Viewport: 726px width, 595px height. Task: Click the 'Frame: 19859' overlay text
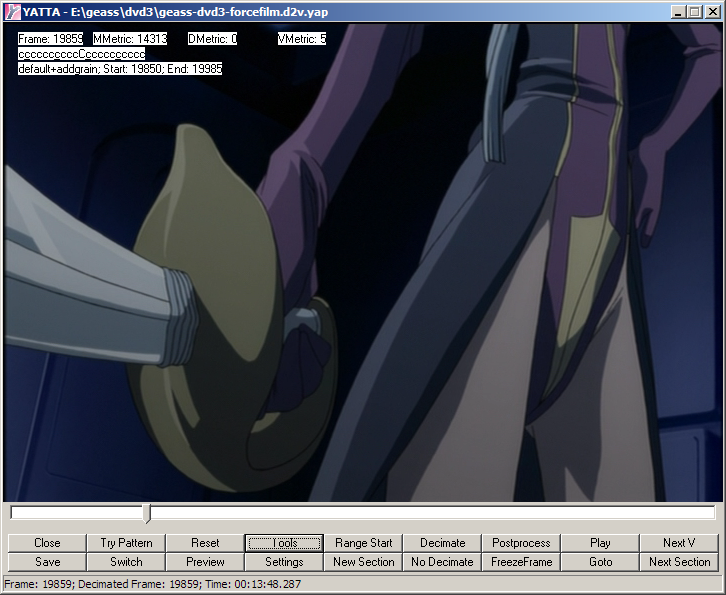(50, 39)
